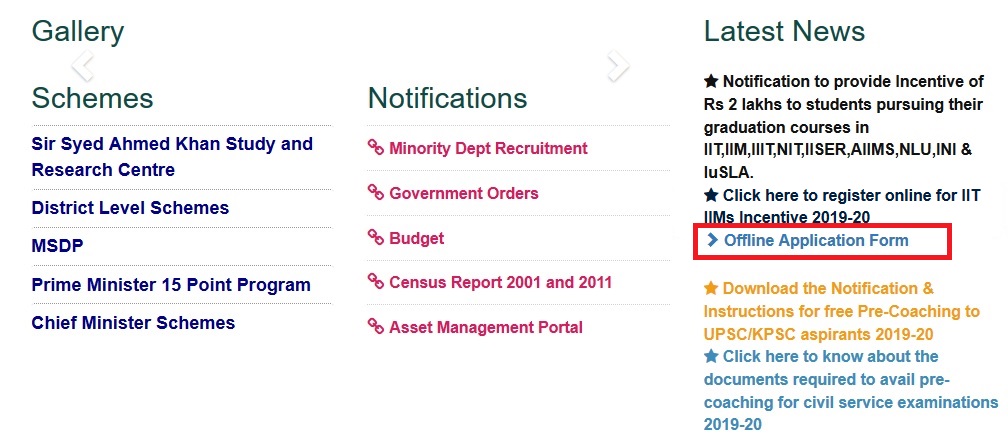Click link icon beside Asset Management Portal
Image resolution: width=1008 pixels, height=434 pixels.
pyautogui.click(x=375, y=327)
